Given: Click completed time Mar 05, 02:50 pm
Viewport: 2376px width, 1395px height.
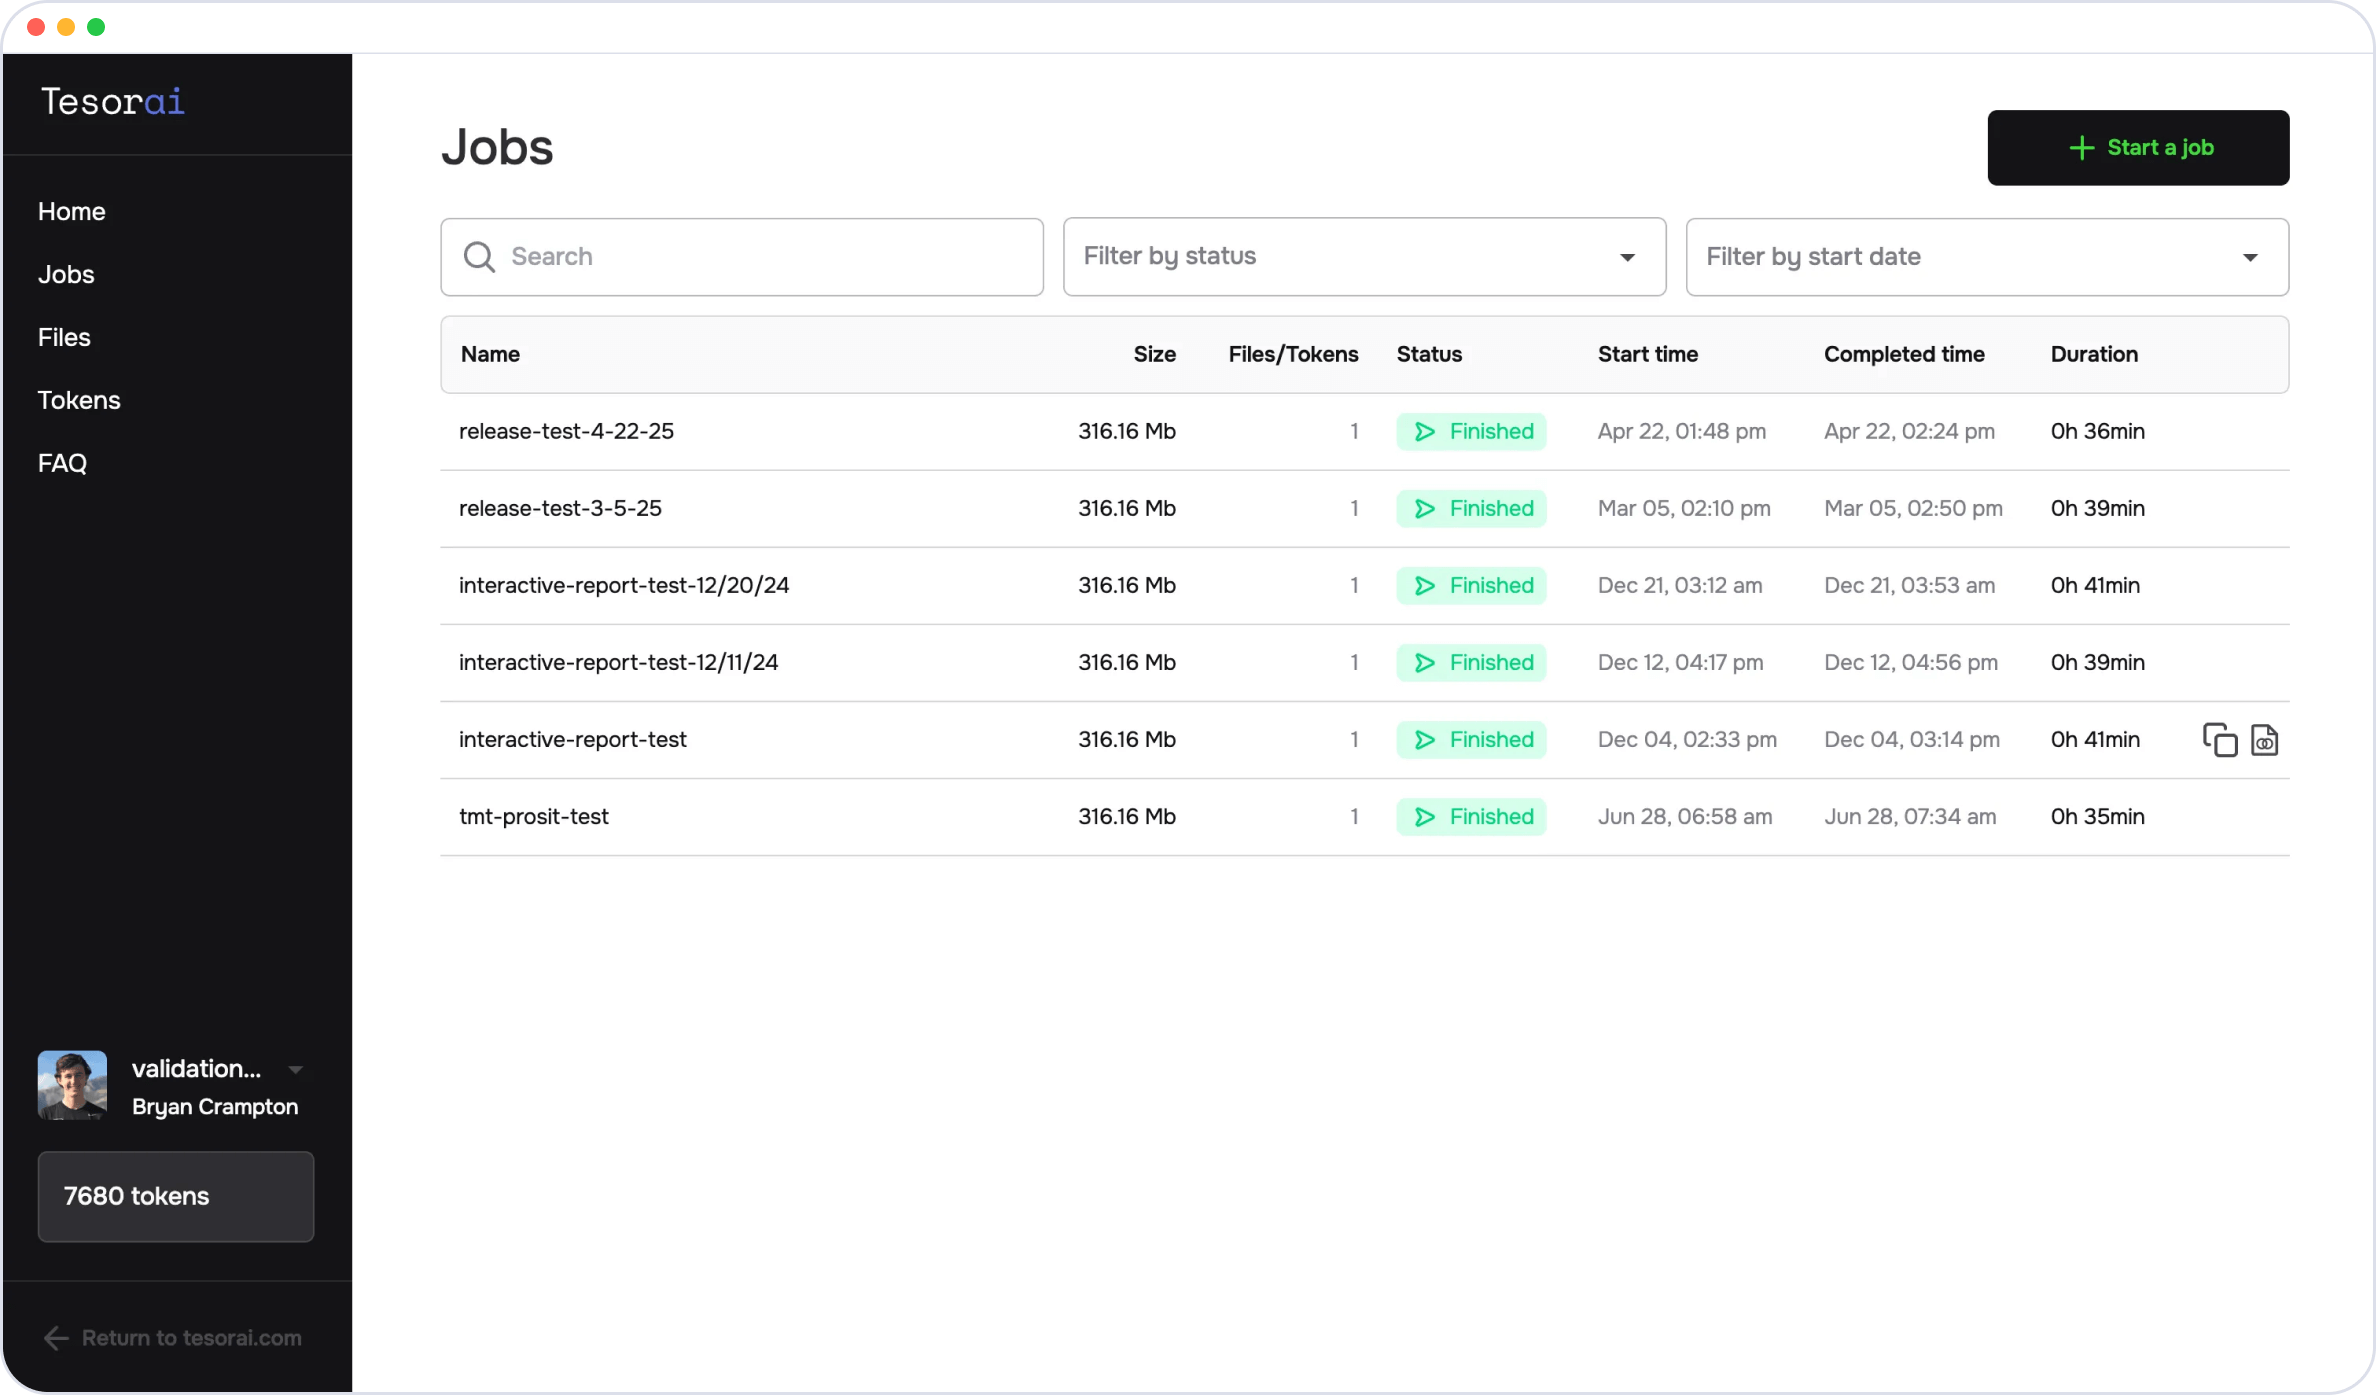Looking at the screenshot, I should coord(1913,509).
